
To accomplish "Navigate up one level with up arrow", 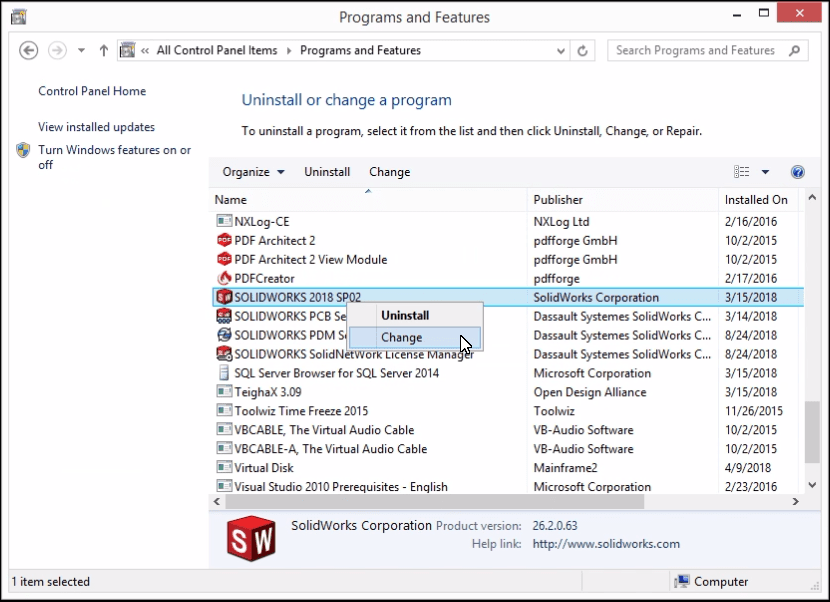I will coord(104,51).
